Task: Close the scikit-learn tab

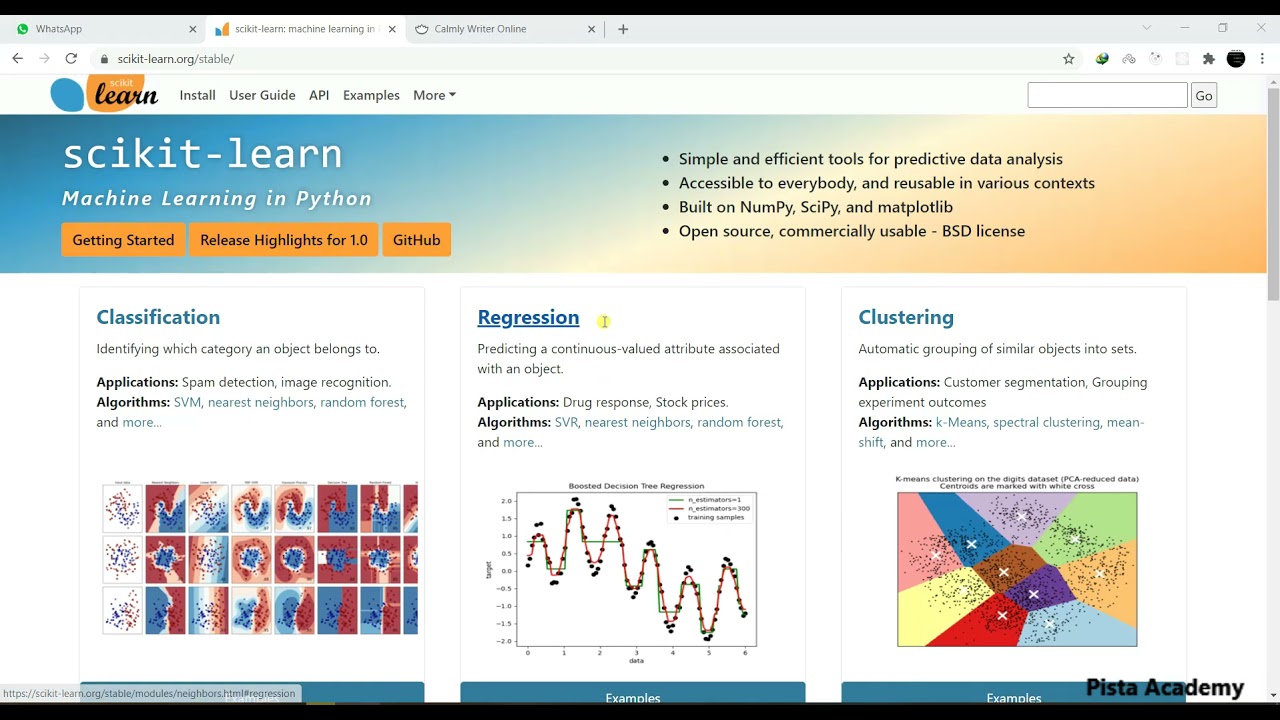Action: (x=392, y=29)
